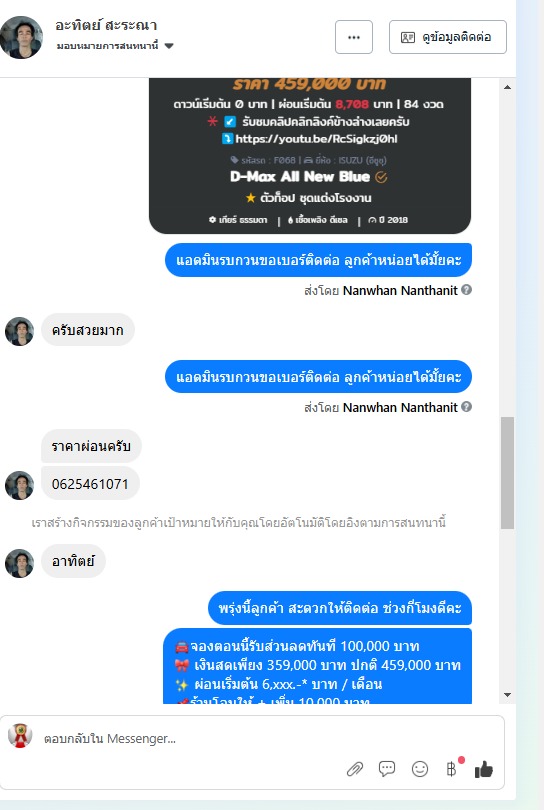Screen dimensions: 544x810
Task: Open อะทิตย์ สะระณา profile picture in header
Action: (21, 37)
